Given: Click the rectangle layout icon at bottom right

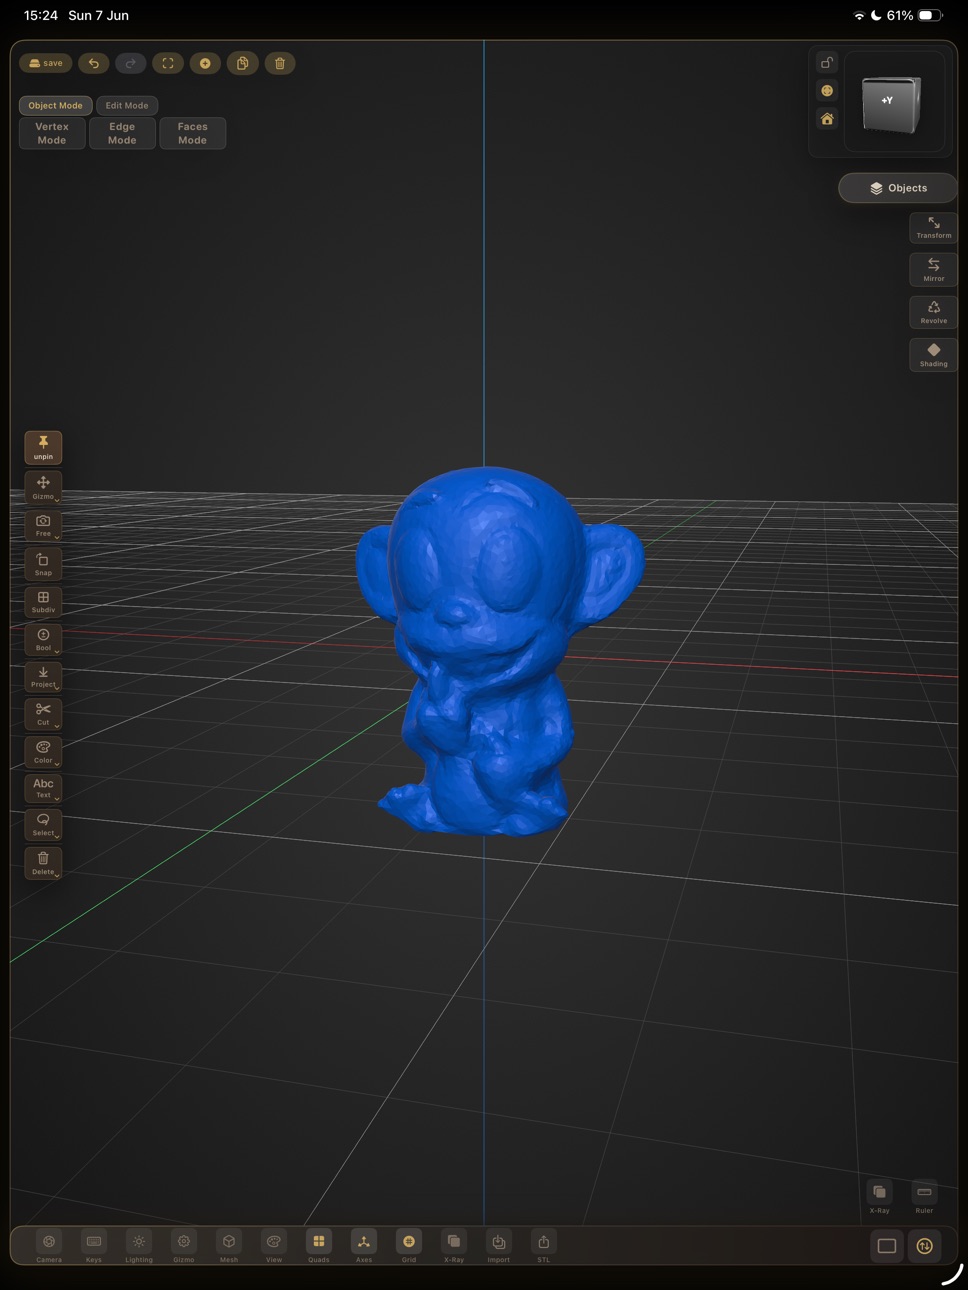Looking at the screenshot, I should tap(887, 1246).
